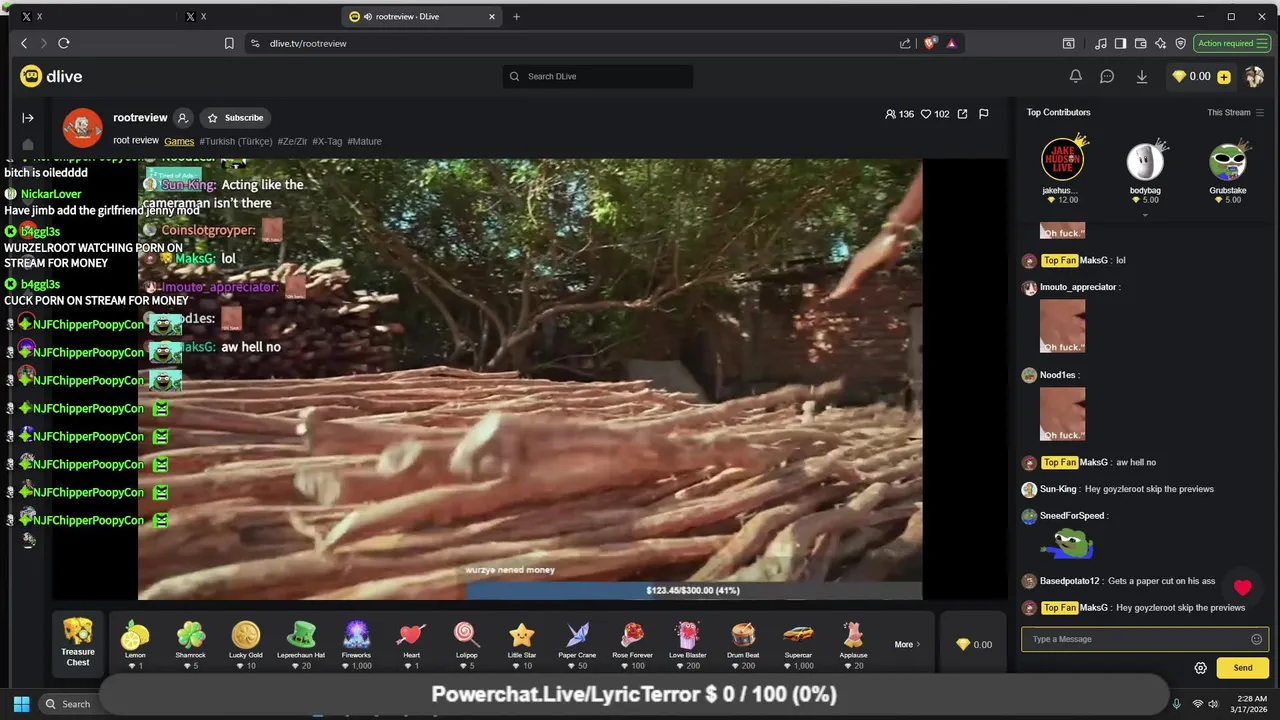Click the browser address bar URL
This screenshot has height=720, width=1280.
pyautogui.click(x=308, y=44)
